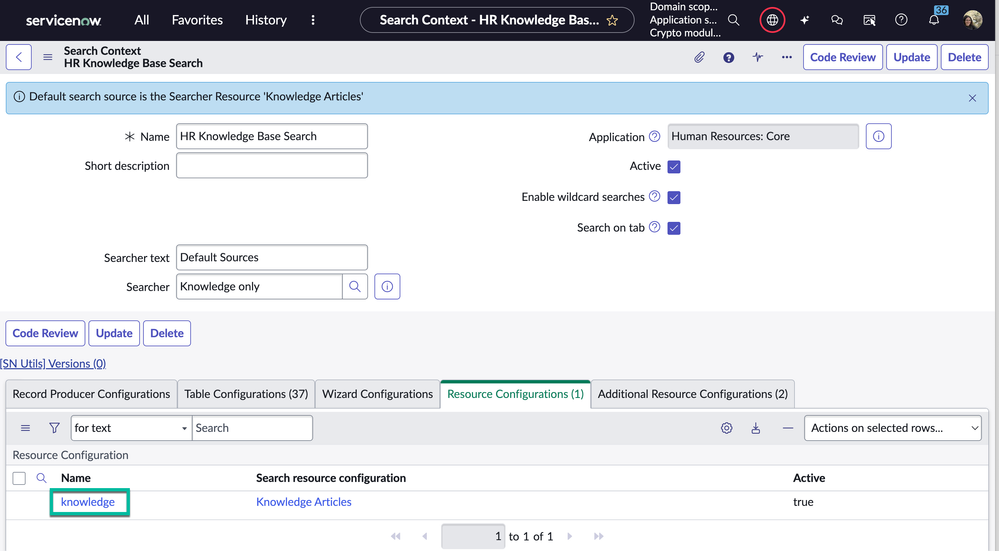Screen dimensions: 999x551
Task: Click the globe scope icon
Action: 772,20
